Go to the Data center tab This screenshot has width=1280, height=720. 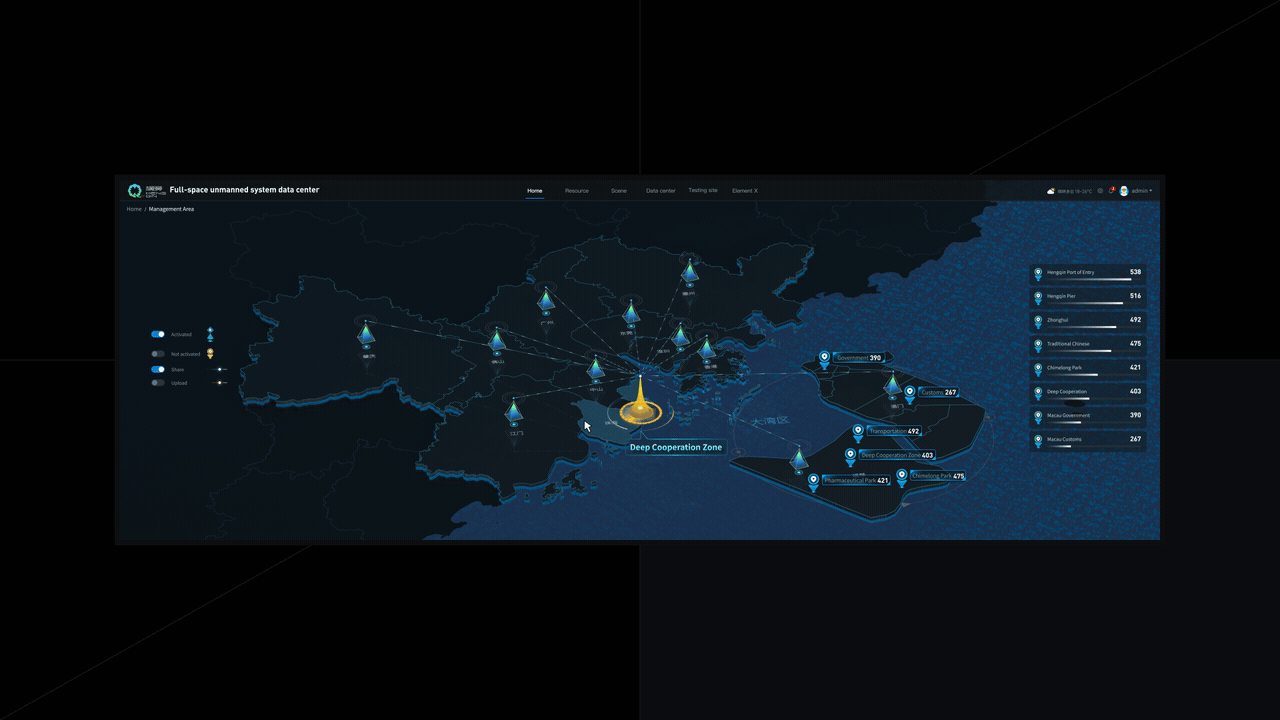click(x=661, y=190)
